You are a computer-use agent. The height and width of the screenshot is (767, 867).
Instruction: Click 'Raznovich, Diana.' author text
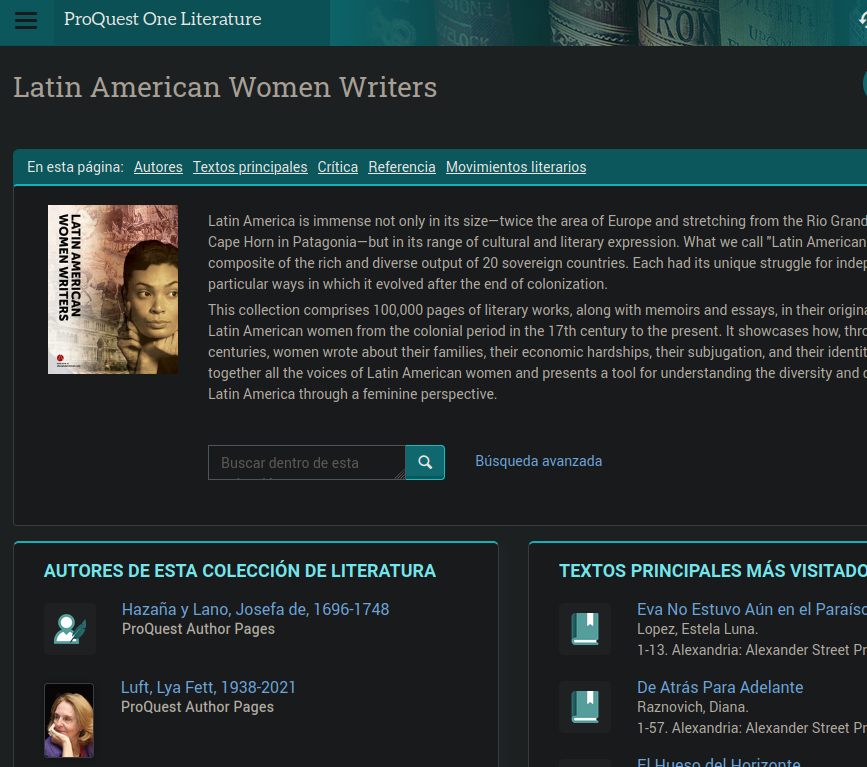693,707
